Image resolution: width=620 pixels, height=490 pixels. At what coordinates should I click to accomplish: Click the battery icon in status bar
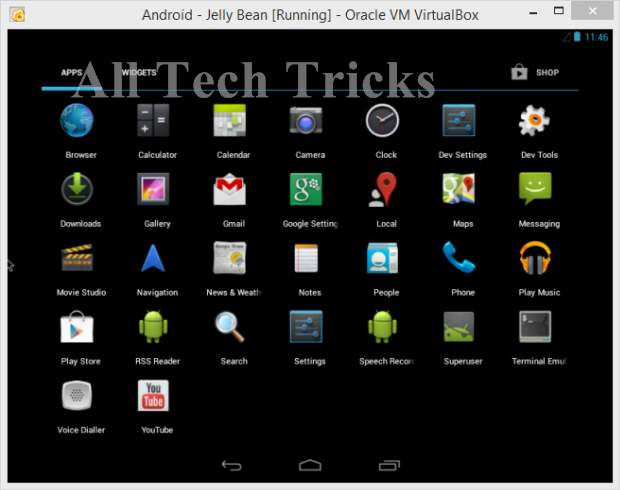pos(577,37)
